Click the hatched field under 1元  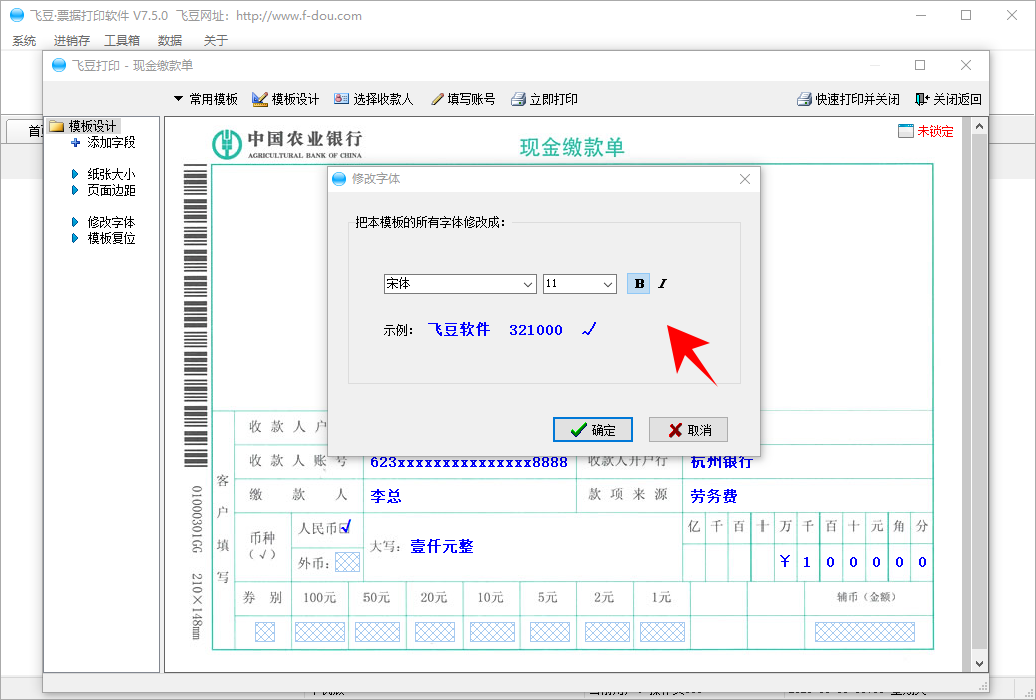pos(662,632)
